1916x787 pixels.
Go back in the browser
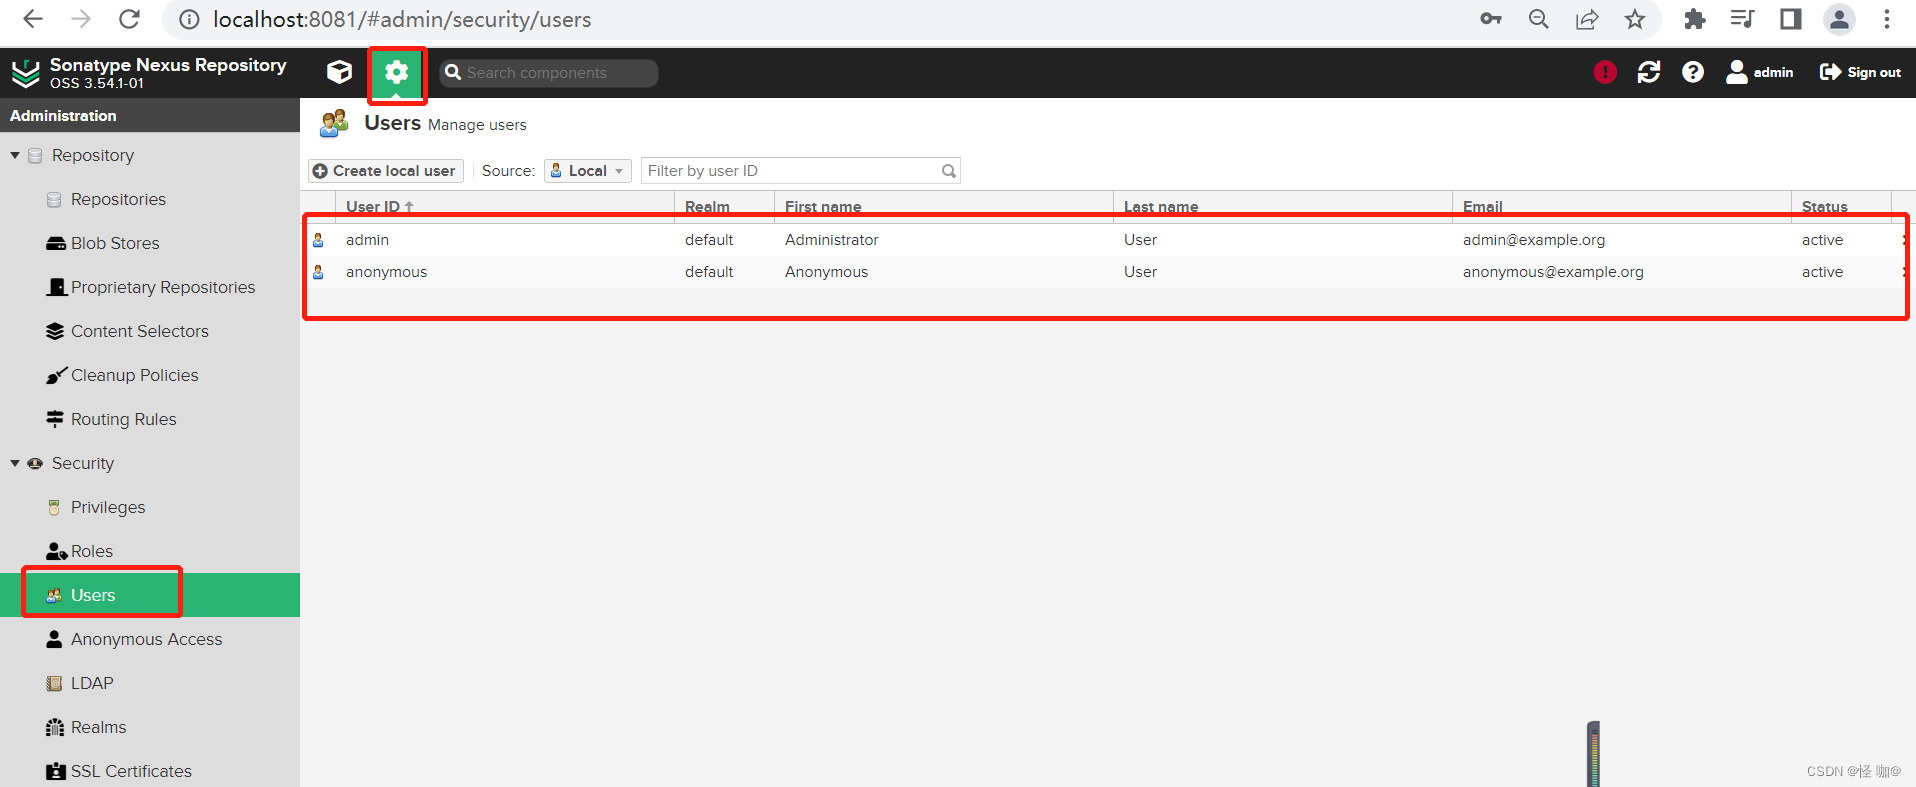point(33,19)
